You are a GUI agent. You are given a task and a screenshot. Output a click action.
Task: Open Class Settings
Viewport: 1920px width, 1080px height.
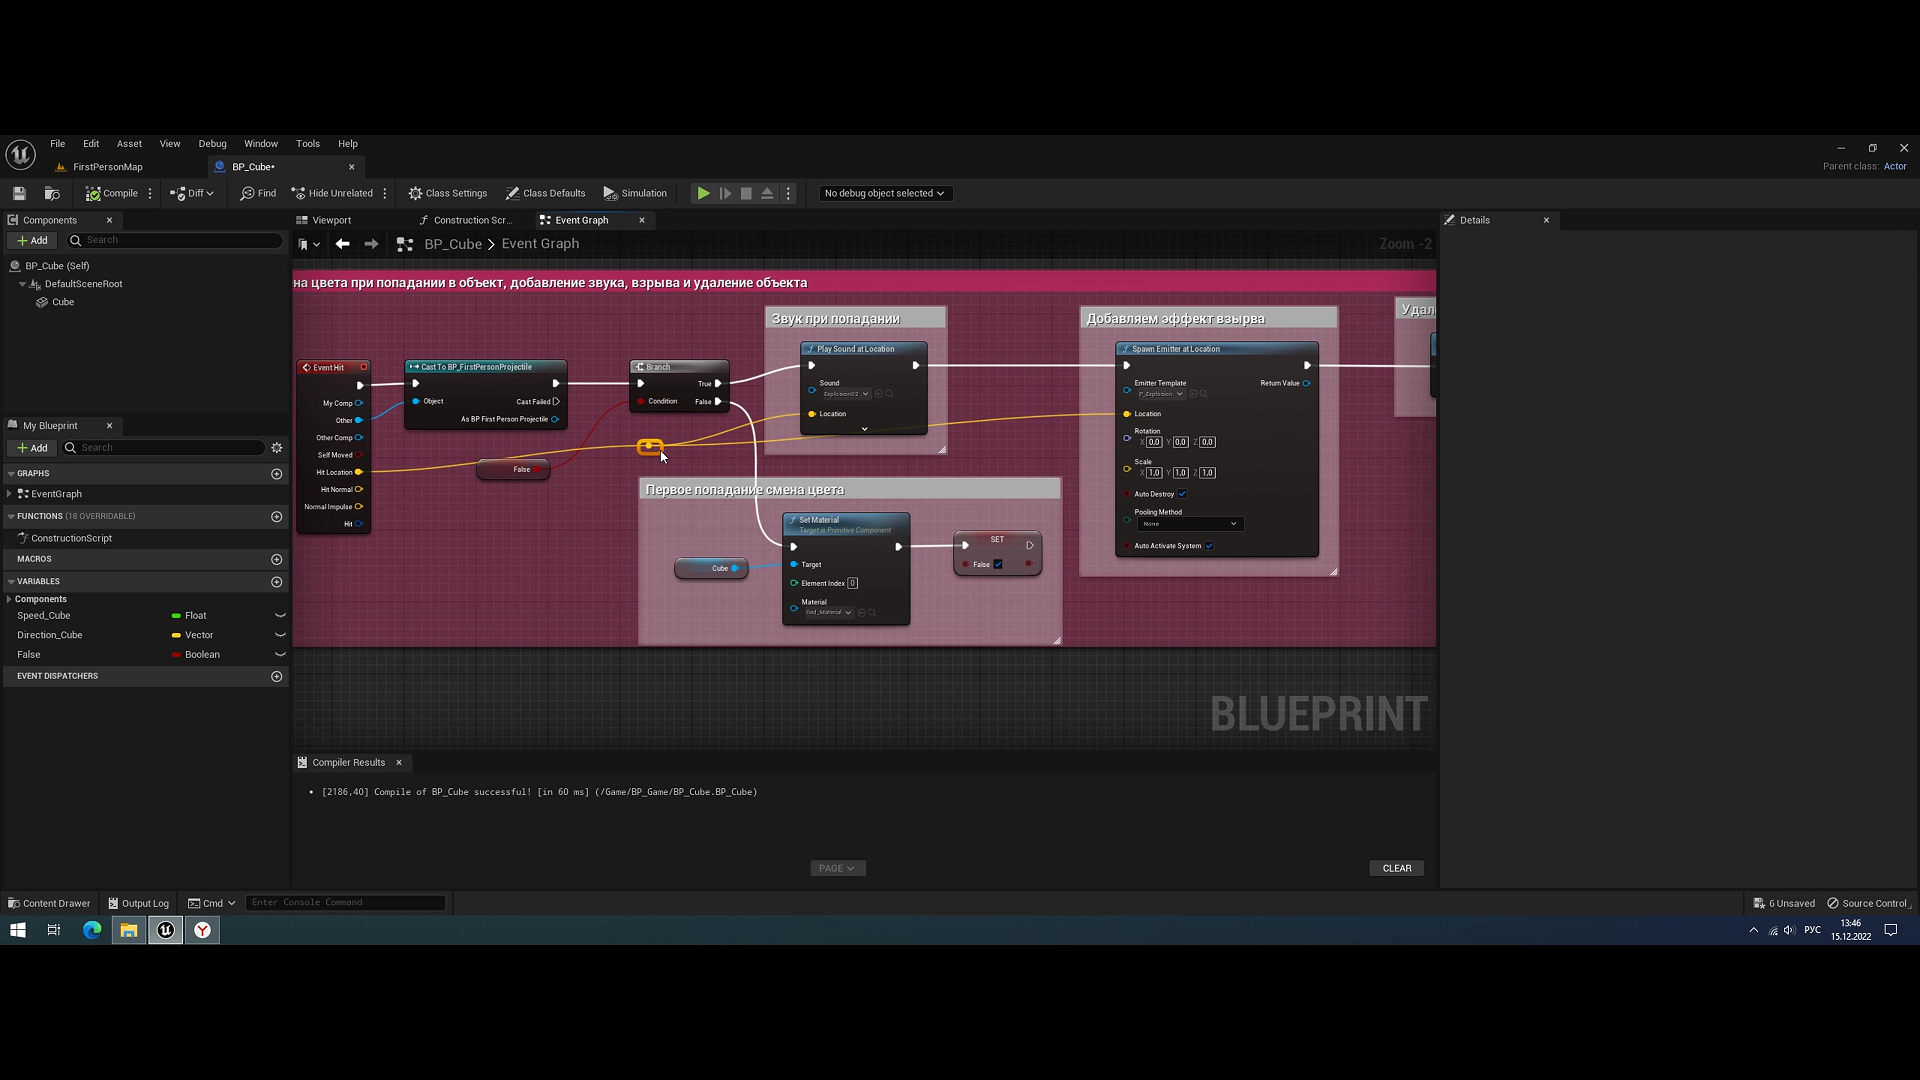point(448,193)
